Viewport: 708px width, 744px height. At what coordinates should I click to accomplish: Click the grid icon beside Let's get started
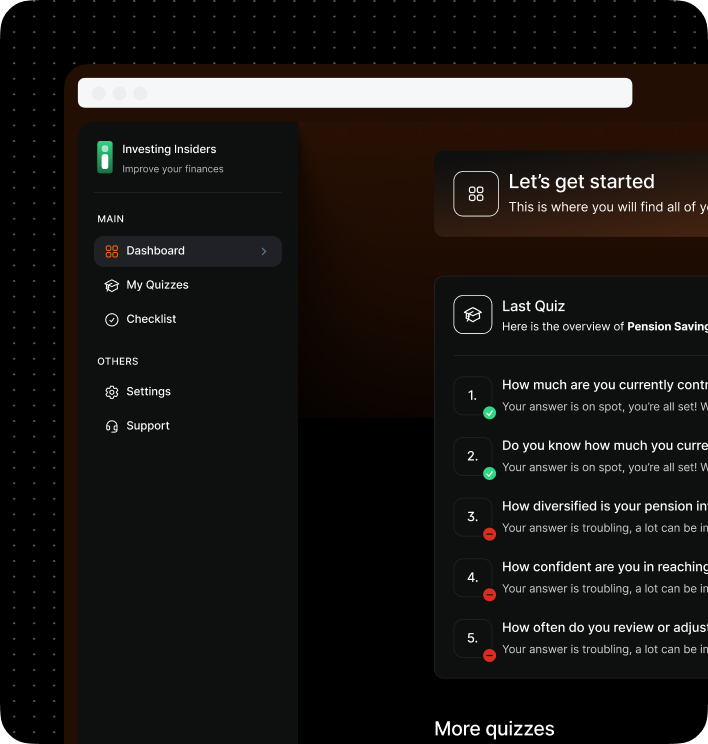click(476, 194)
